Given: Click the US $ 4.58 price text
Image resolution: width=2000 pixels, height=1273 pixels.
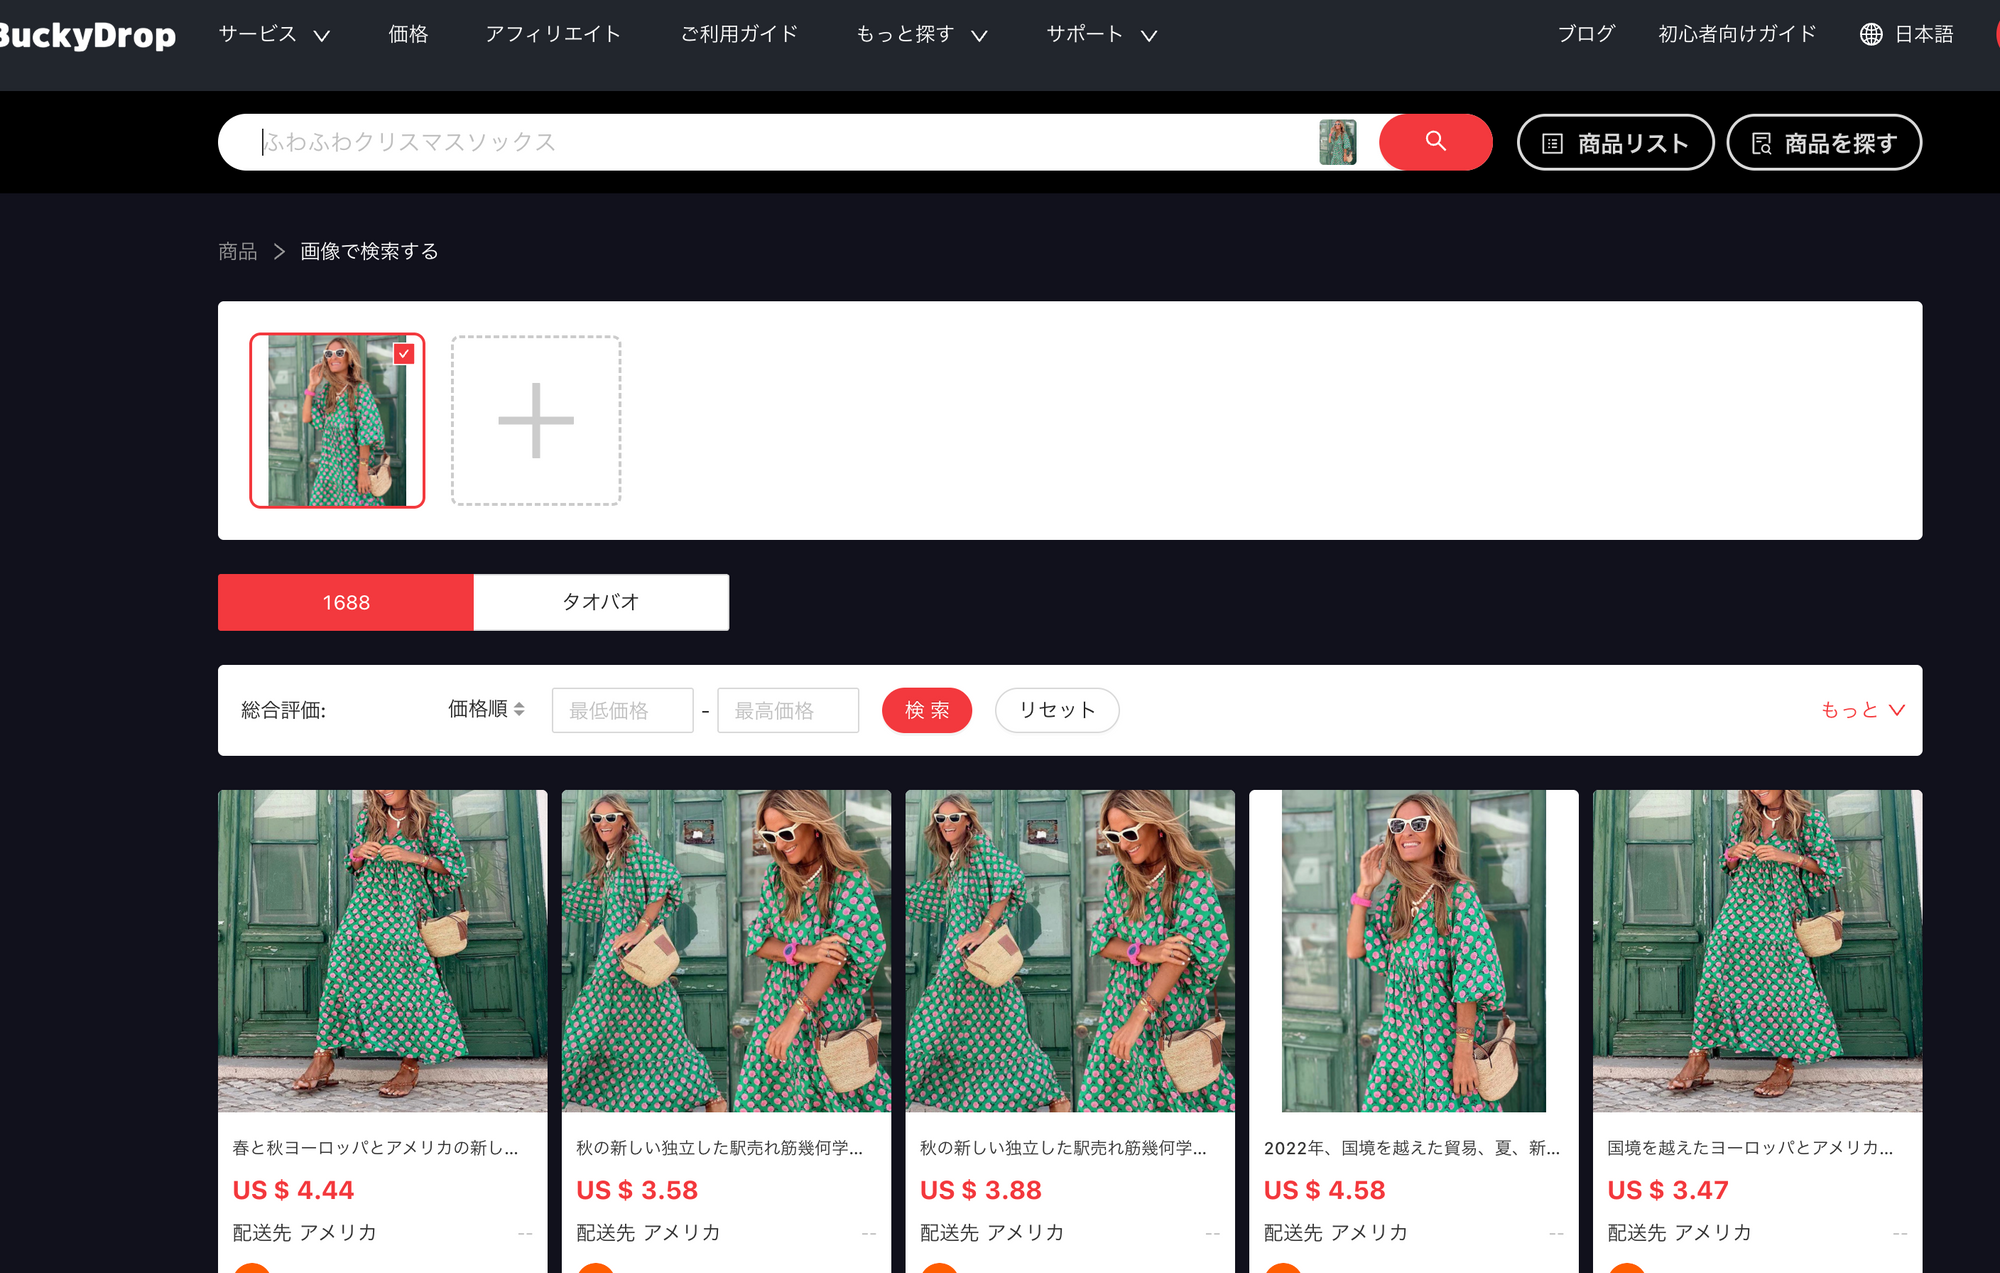Looking at the screenshot, I should click(x=1324, y=1190).
